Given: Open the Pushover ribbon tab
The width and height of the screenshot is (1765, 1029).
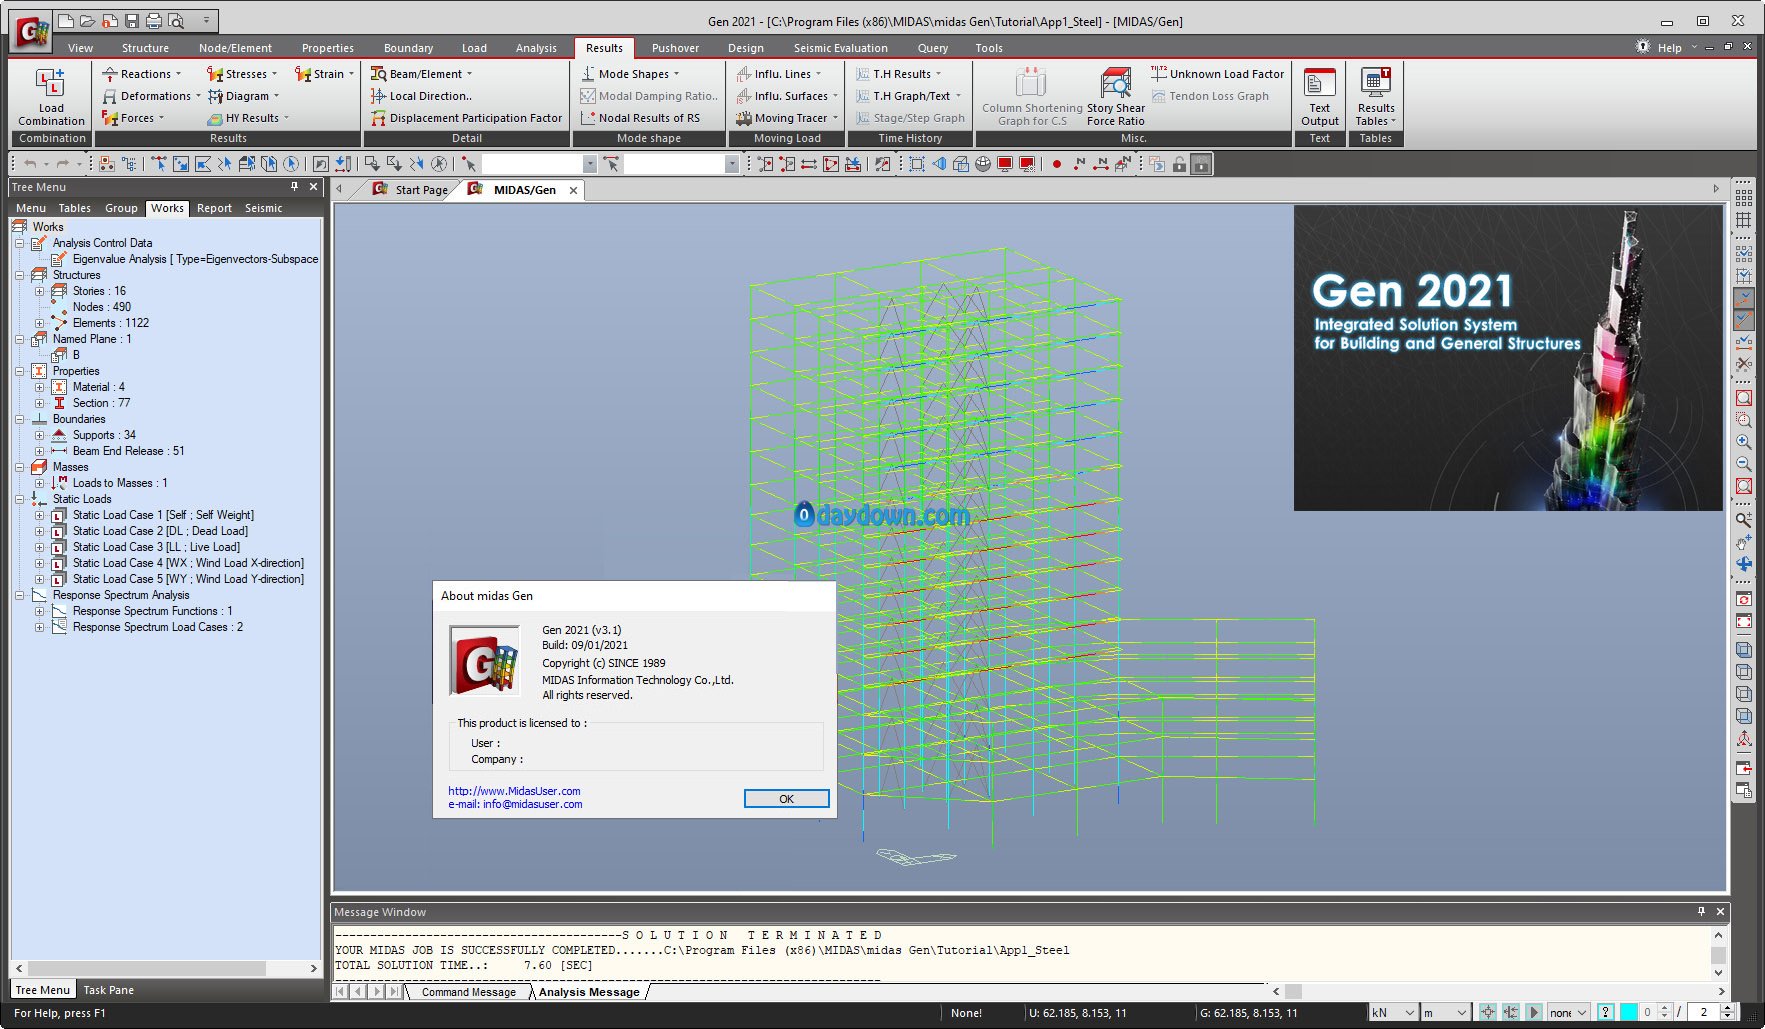Looking at the screenshot, I should pos(675,48).
